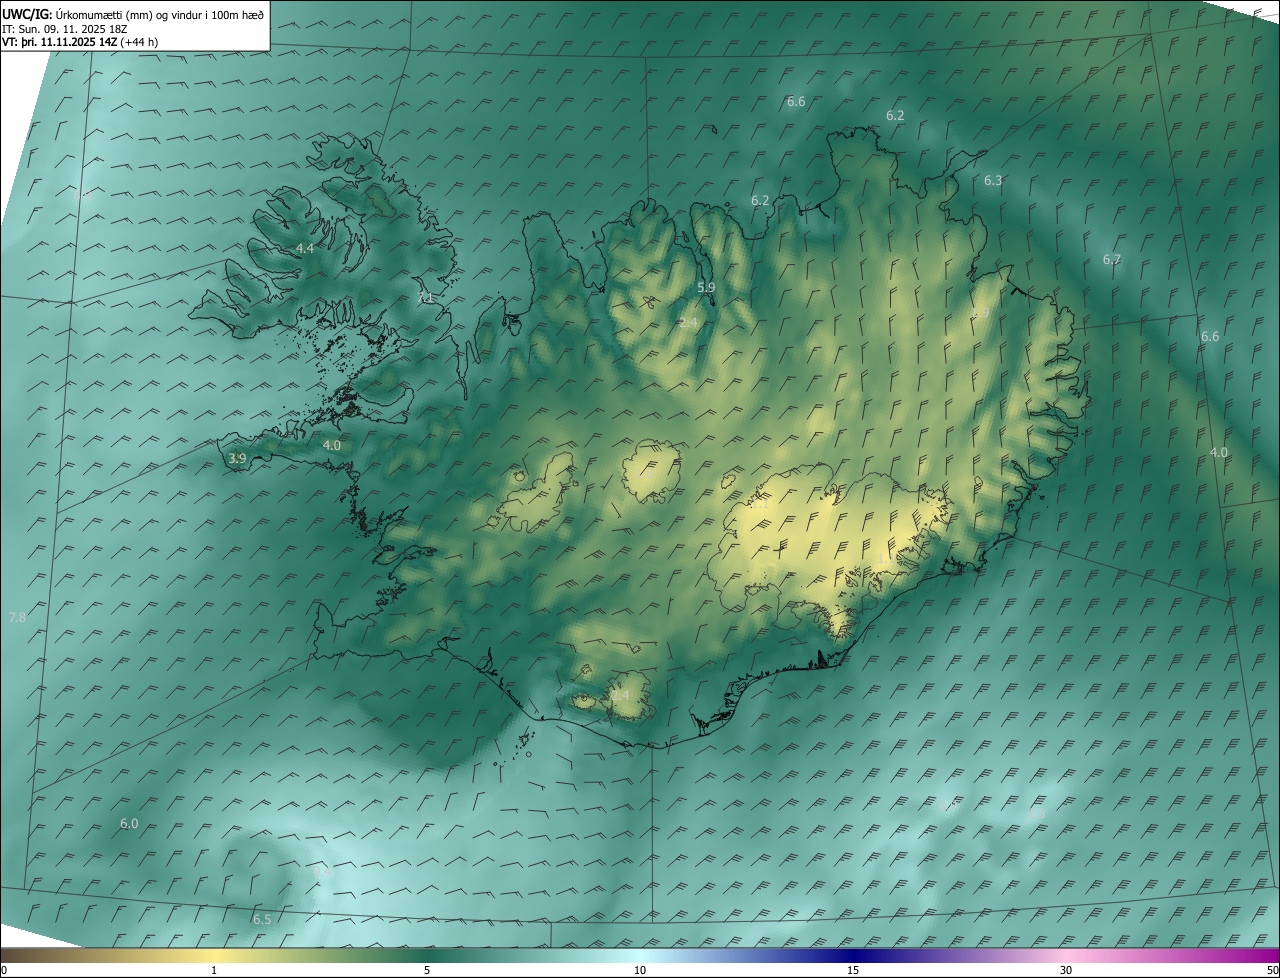Pick the 5.9 value label
Image resolution: width=1280 pixels, height=978 pixels.
pyautogui.click(x=706, y=288)
